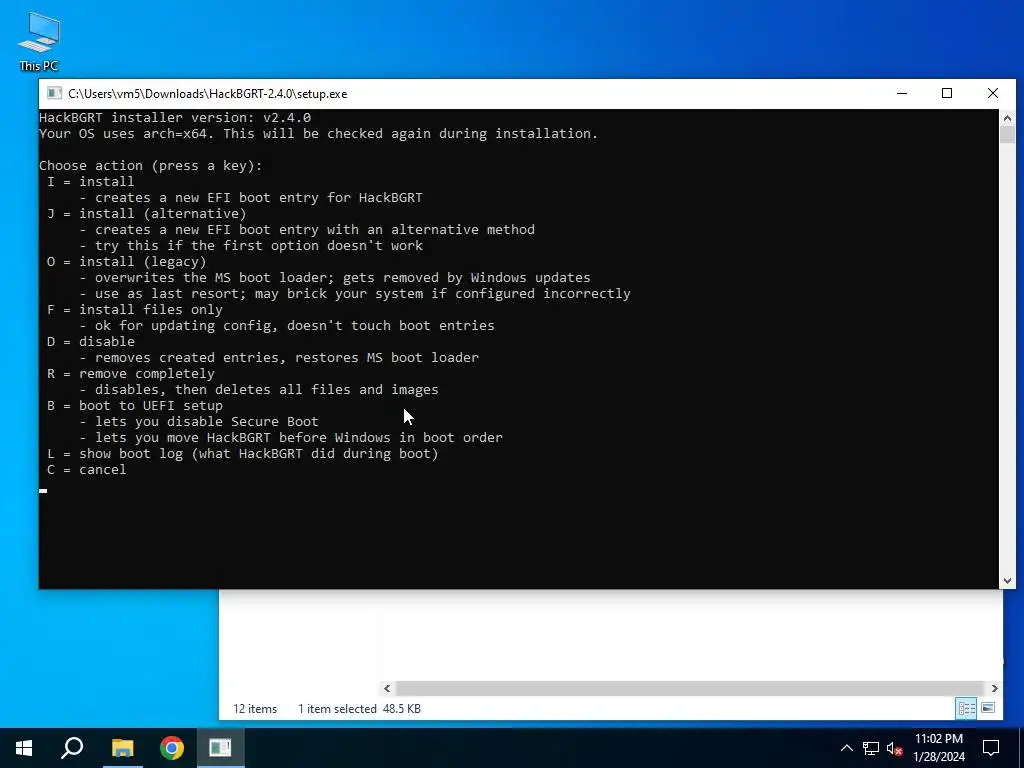Click the 'J = install (alternative)' line
The width and height of the screenshot is (1024, 768).
pyautogui.click(x=146, y=214)
